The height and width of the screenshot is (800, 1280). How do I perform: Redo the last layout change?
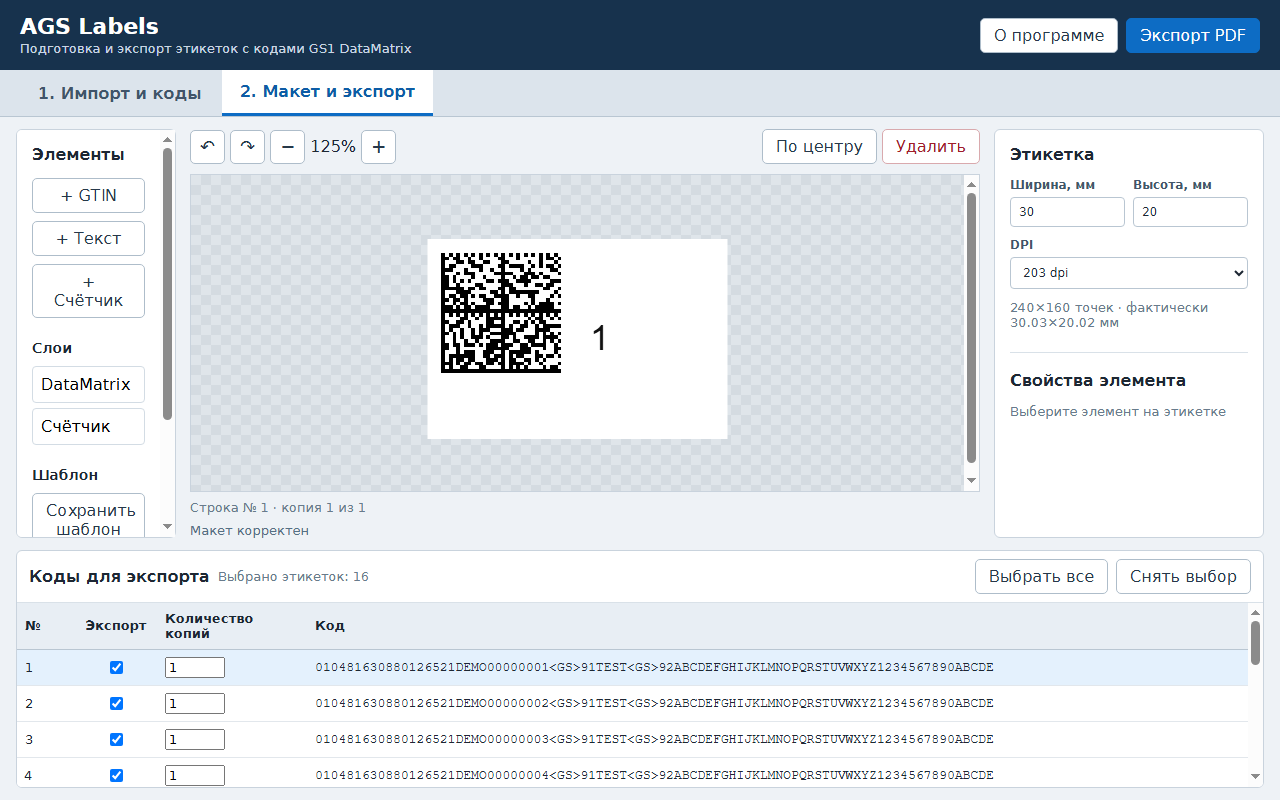pos(248,147)
